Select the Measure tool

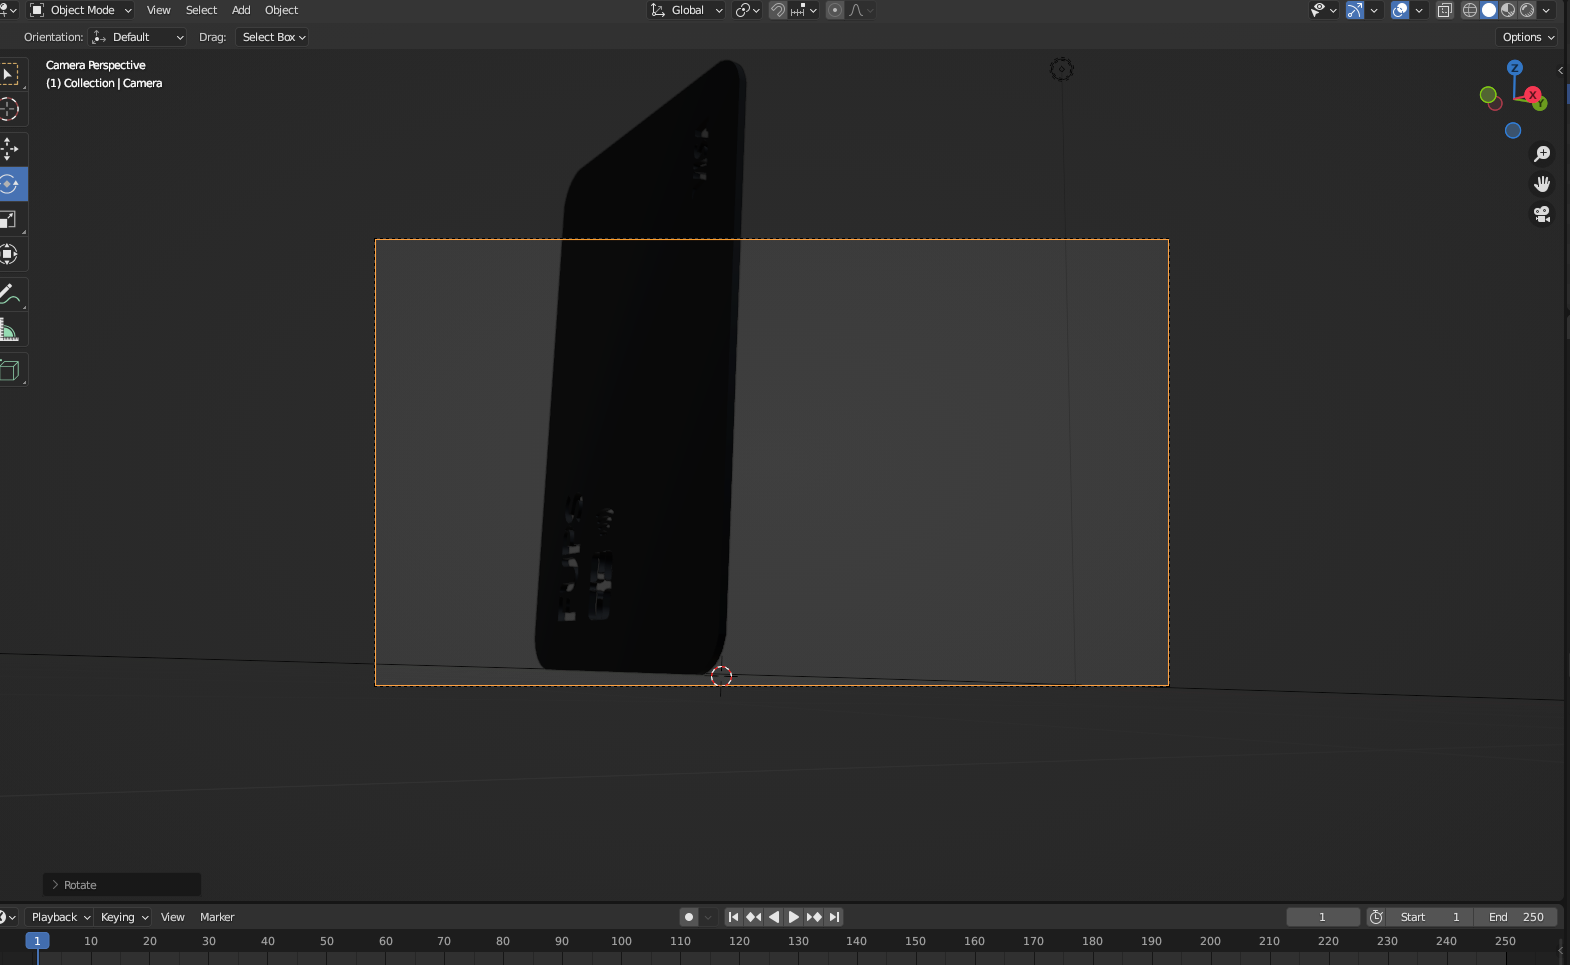[x=10, y=330]
